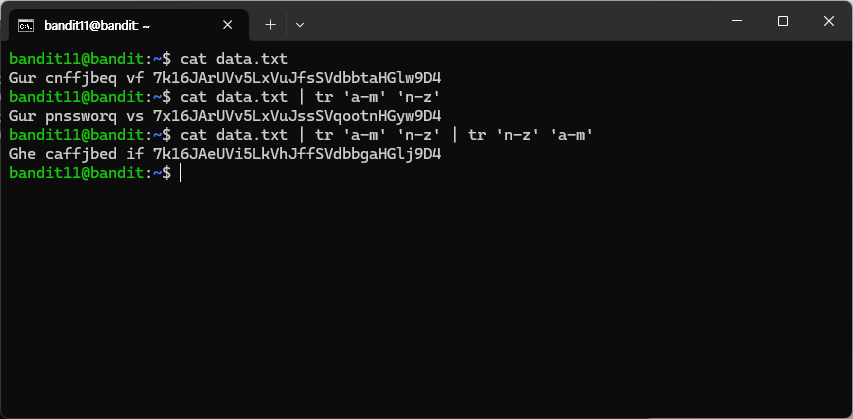This screenshot has height=419, width=853.
Task: Close the bandit11@bandit tab
Action: [228, 25]
